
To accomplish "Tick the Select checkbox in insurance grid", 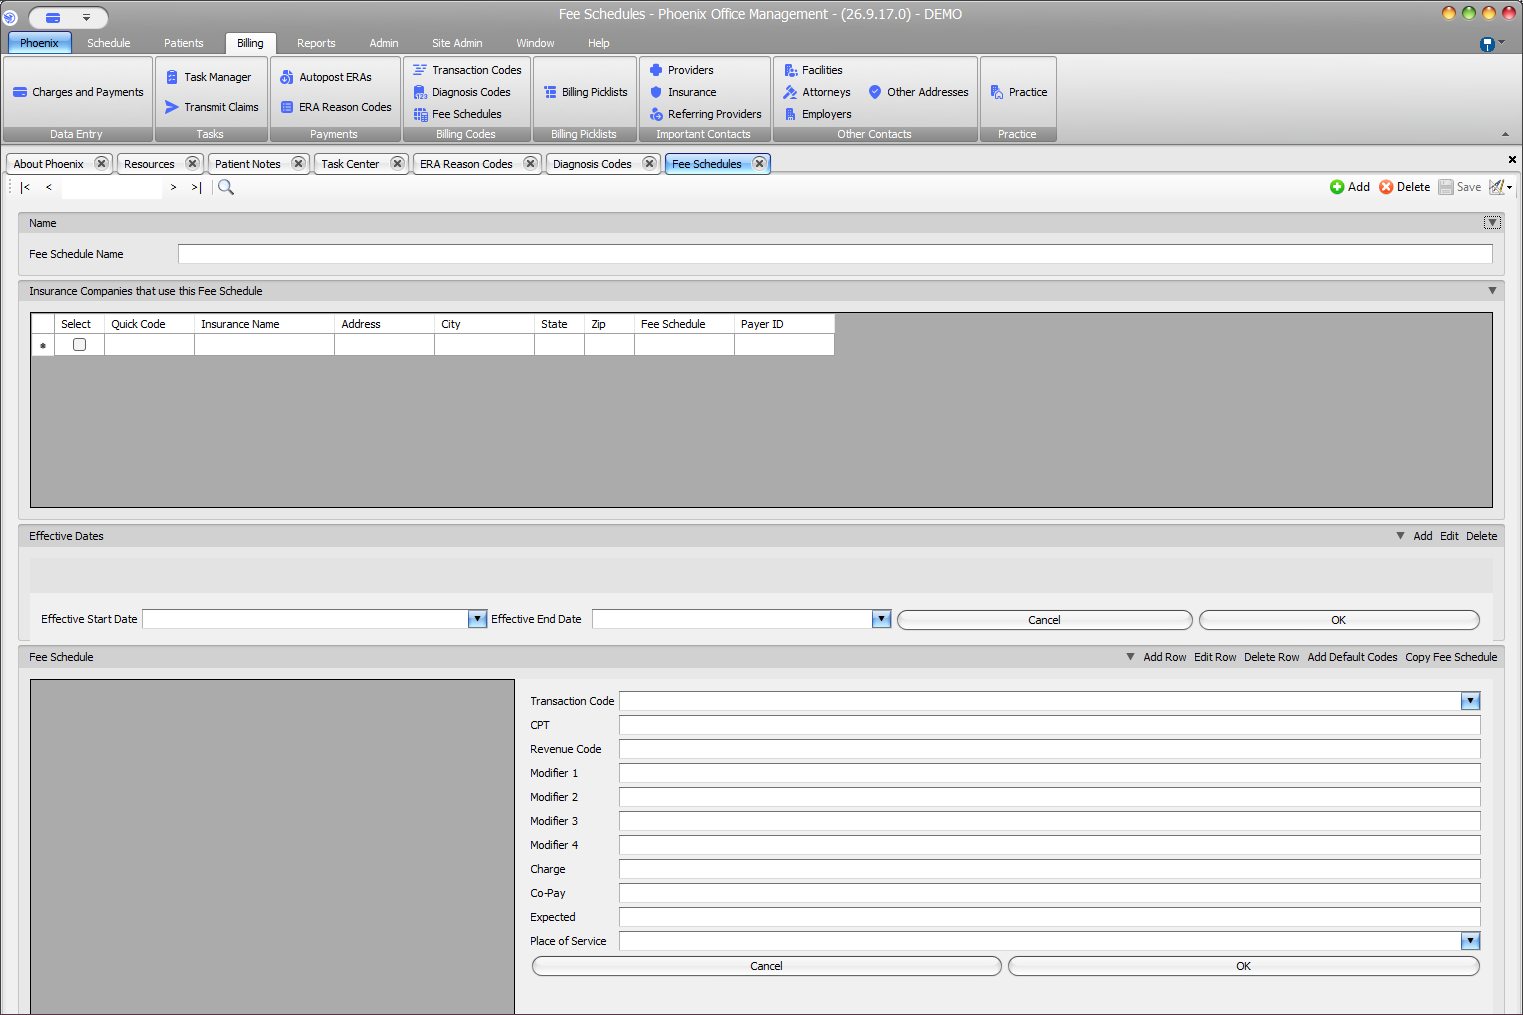I will point(79,344).
